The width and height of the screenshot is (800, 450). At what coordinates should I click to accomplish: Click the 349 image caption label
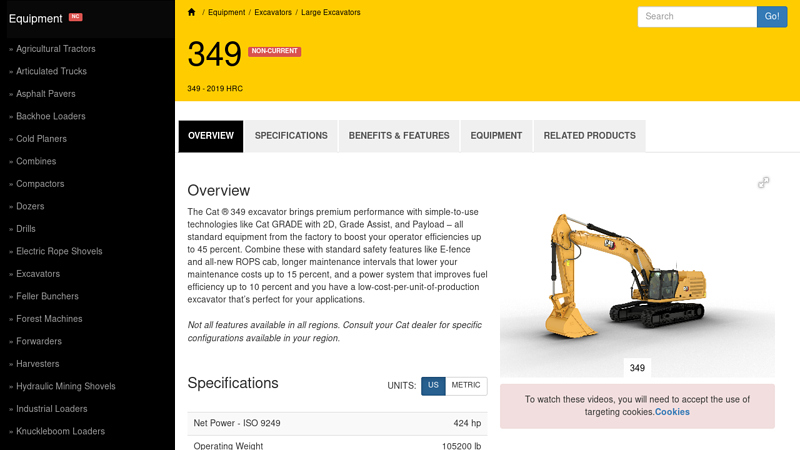point(637,368)
